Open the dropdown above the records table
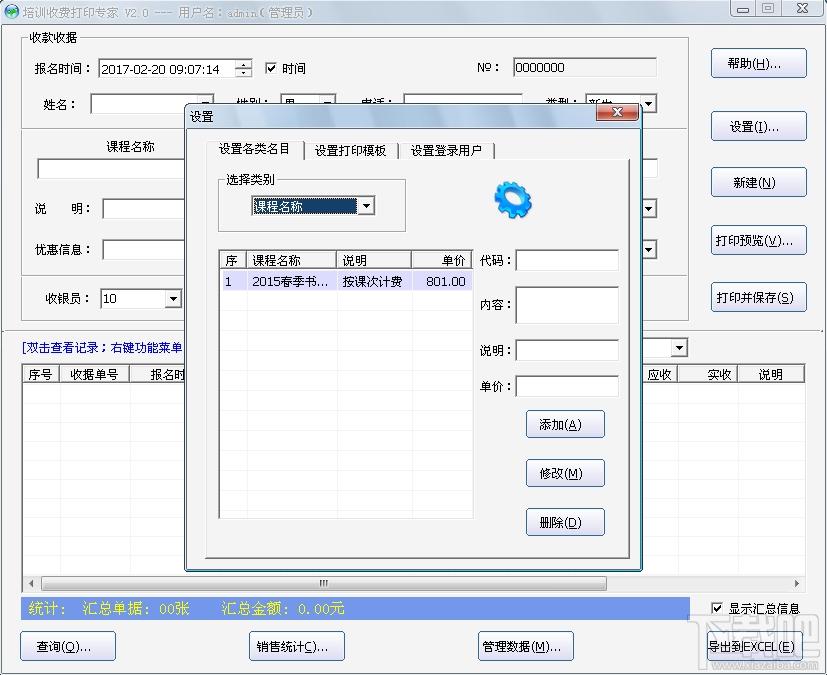 tap(679, 348)
